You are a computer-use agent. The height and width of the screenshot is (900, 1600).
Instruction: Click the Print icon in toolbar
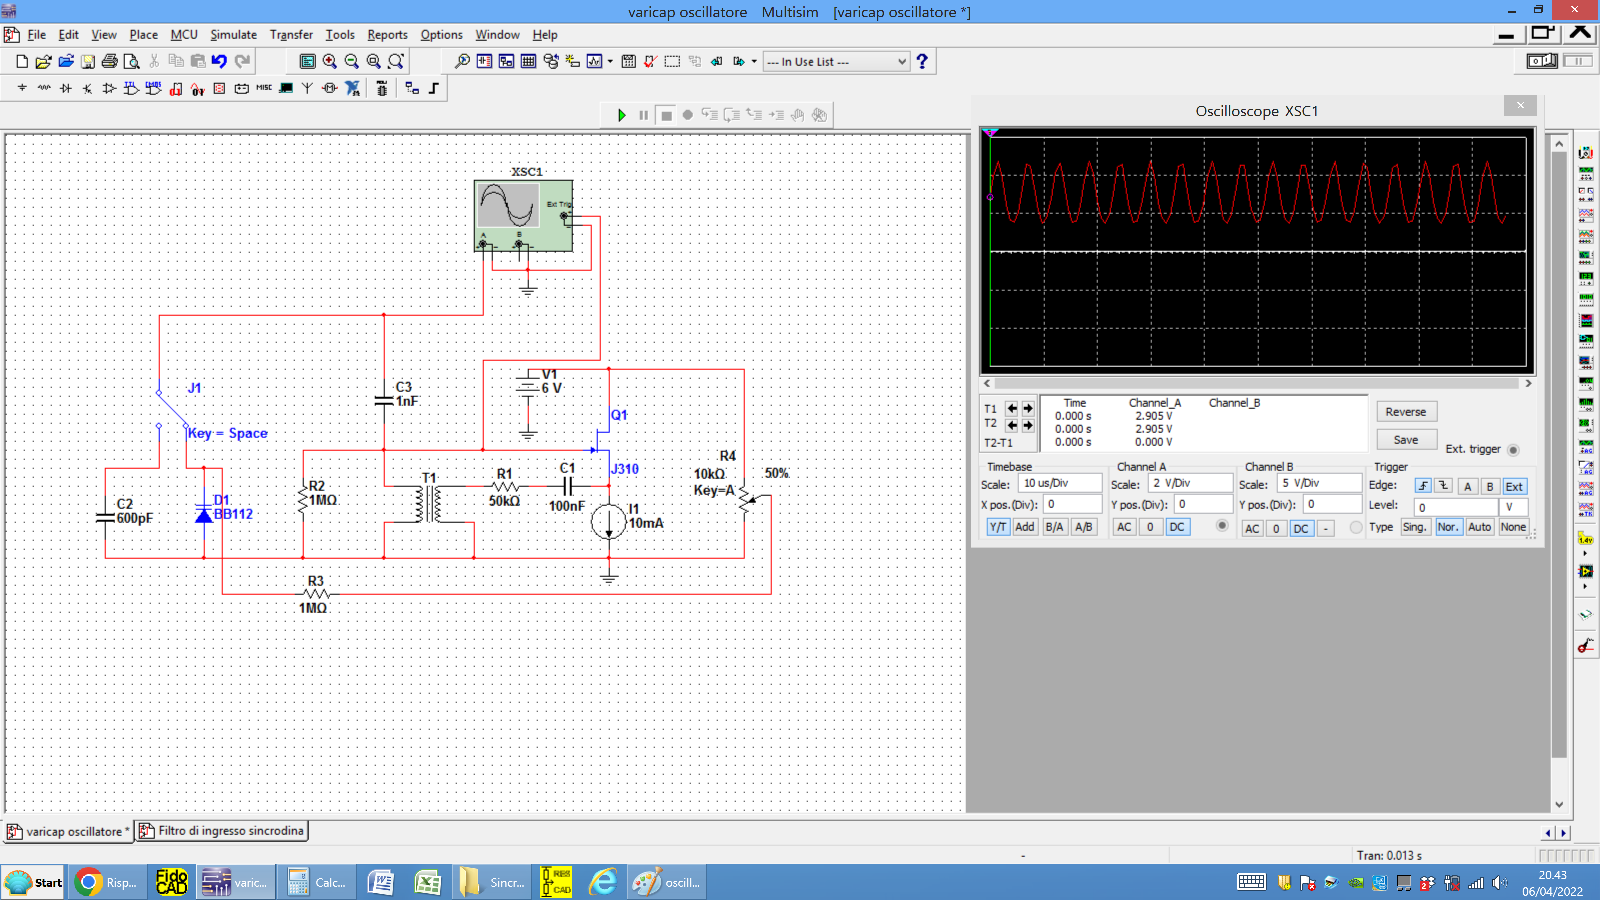tap(110, 62)
